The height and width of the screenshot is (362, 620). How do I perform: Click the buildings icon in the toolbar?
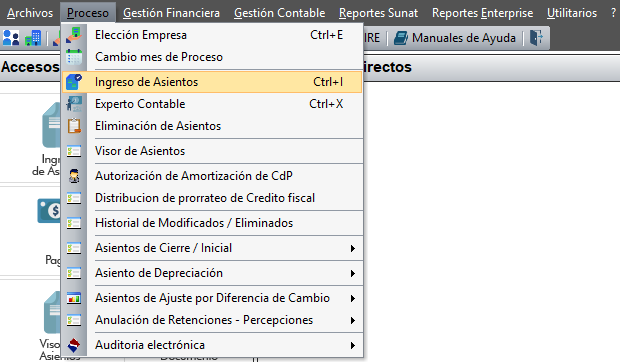(x=33, y=38)
